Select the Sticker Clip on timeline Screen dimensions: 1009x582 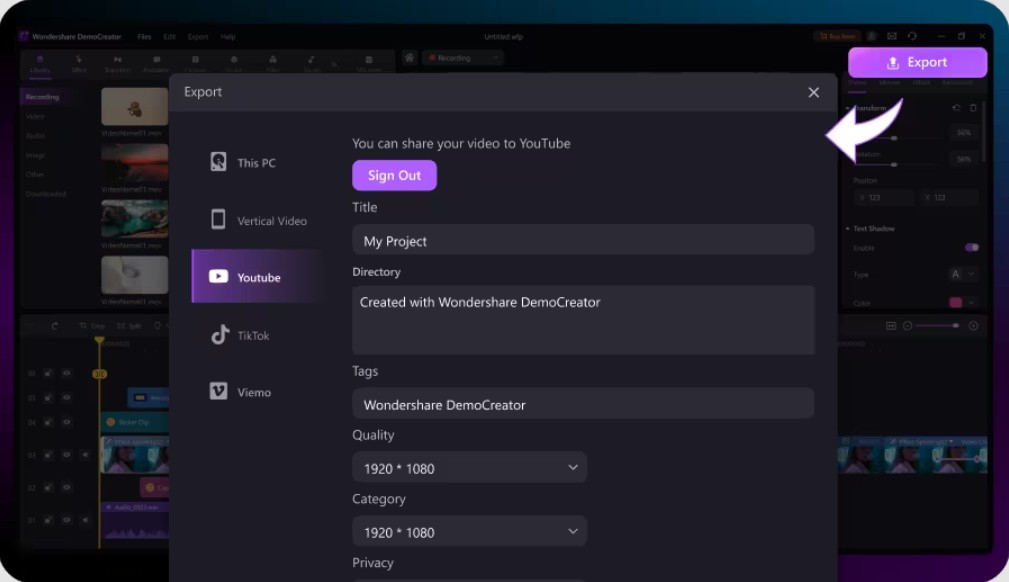(x=134, y=422)
